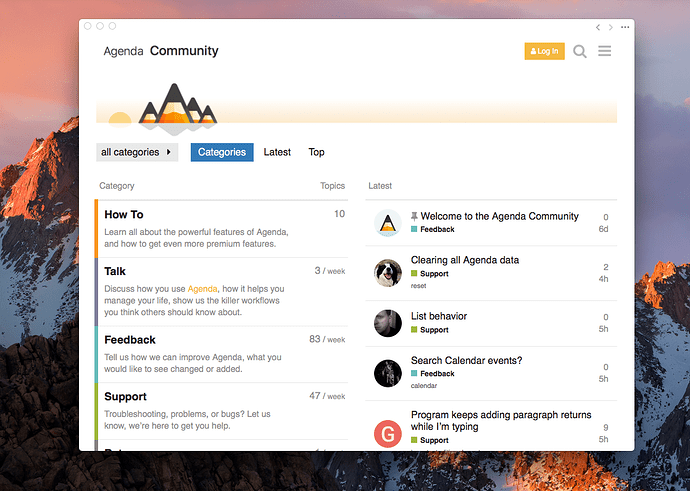Image resolution: width=690 pixels, height=491 pixels.
Task: Click the Support category description text
Action: (x=187, y=420)
